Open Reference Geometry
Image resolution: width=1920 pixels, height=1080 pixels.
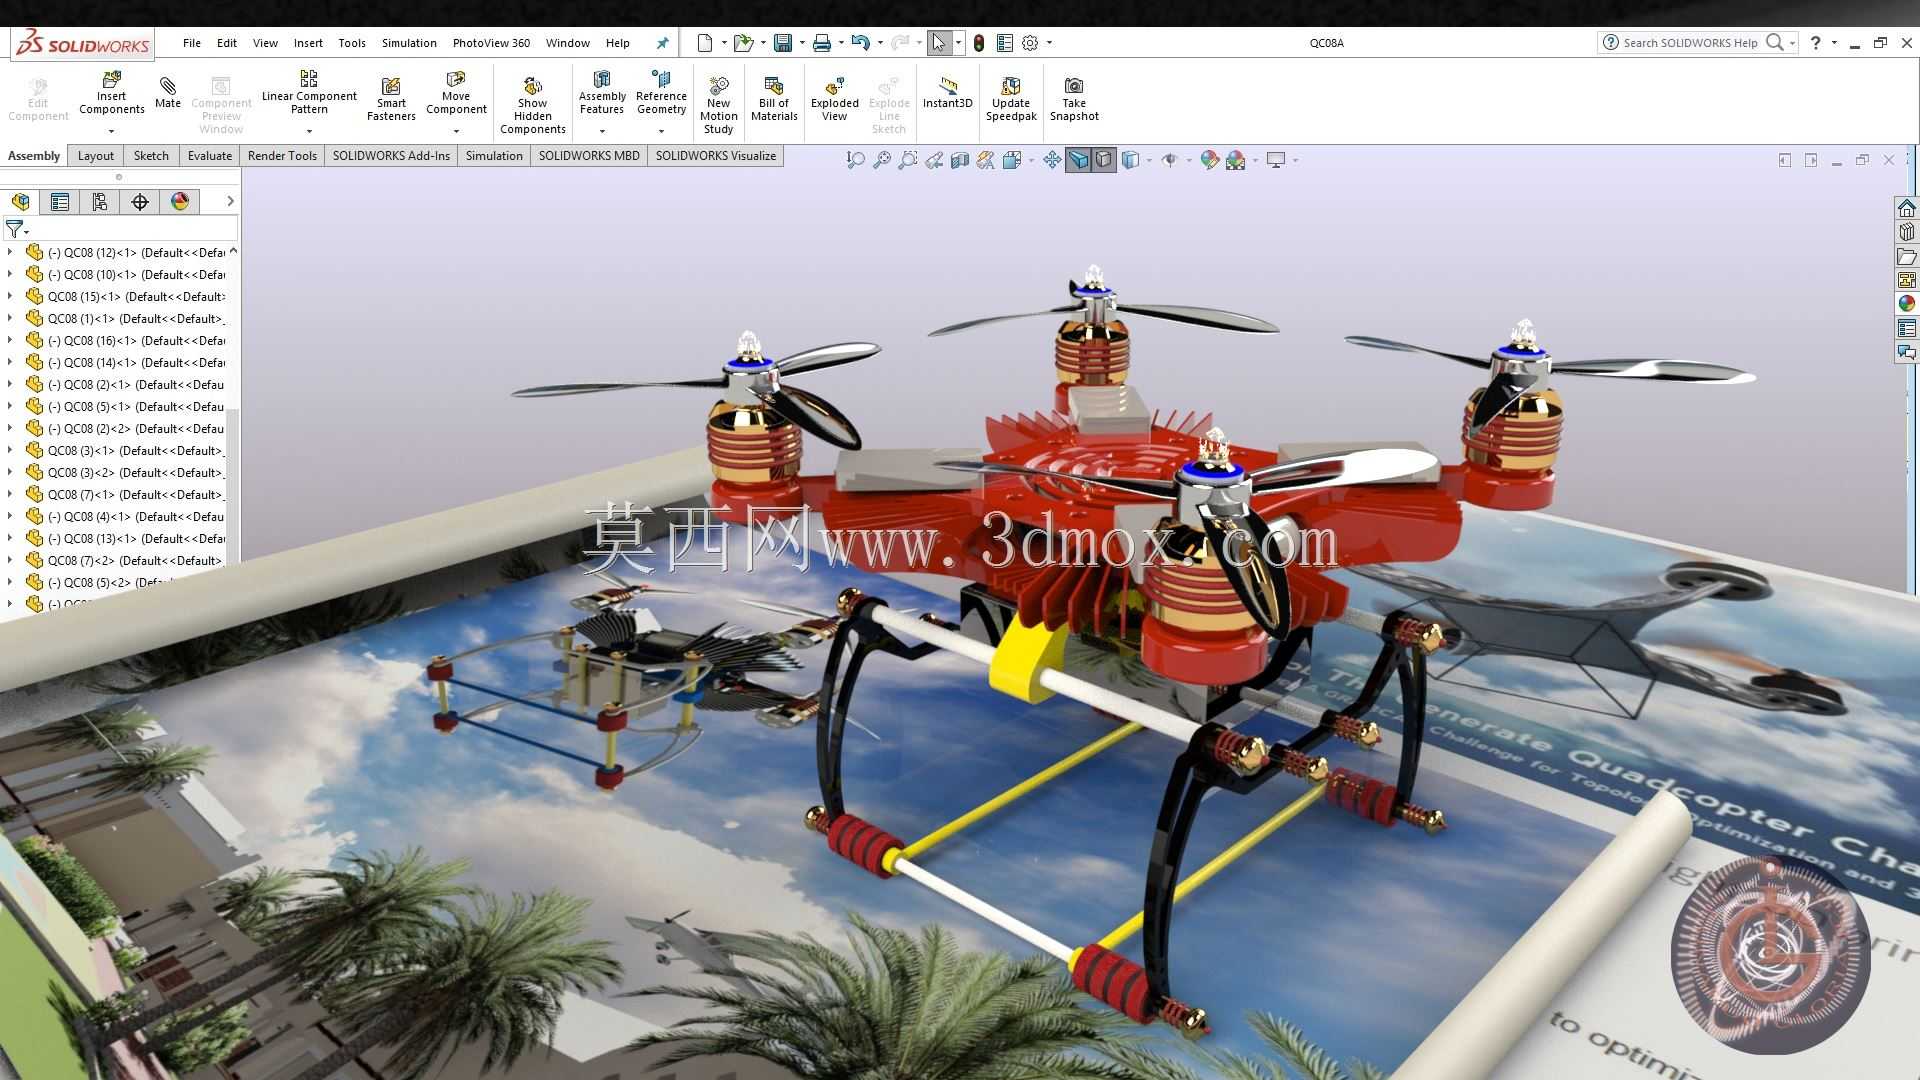click(661, 93)
